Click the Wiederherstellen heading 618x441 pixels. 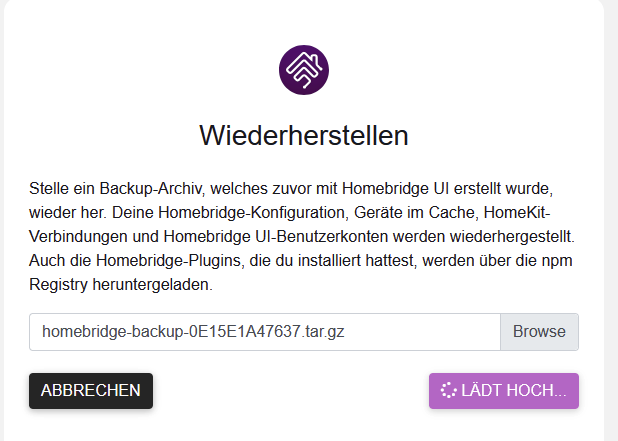[x=304, y=136]
